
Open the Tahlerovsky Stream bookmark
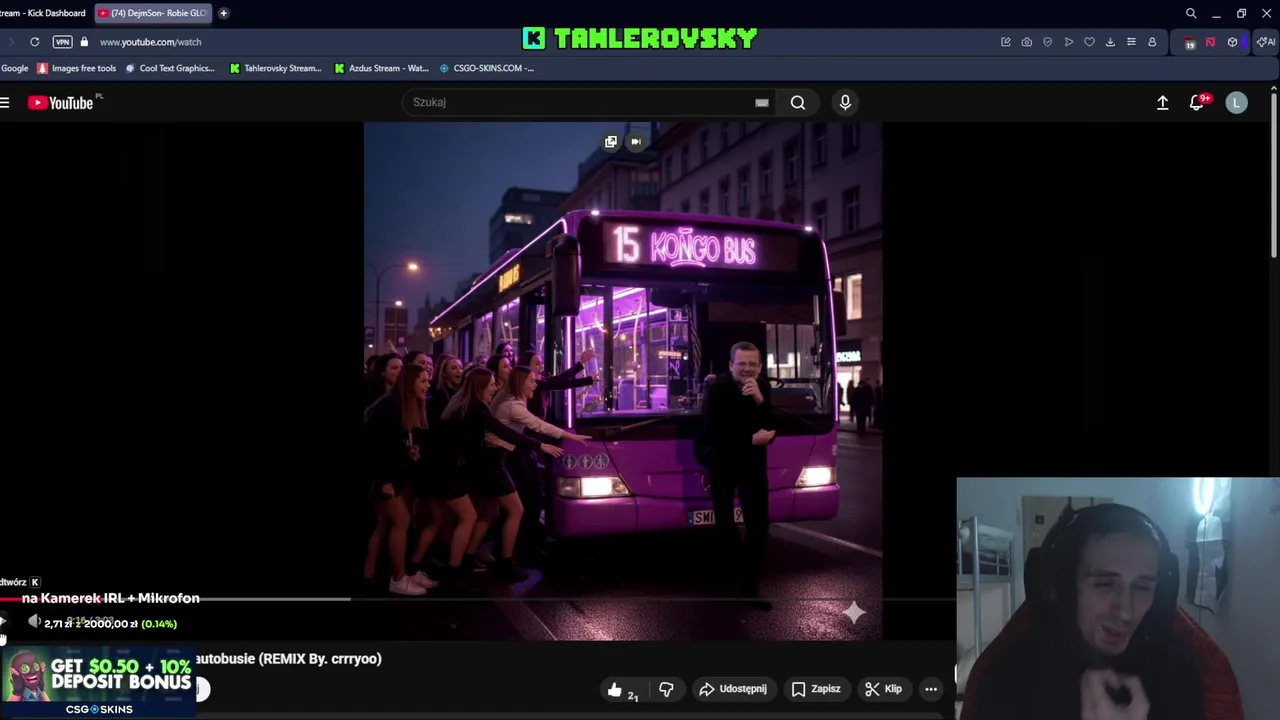(276, 68)
